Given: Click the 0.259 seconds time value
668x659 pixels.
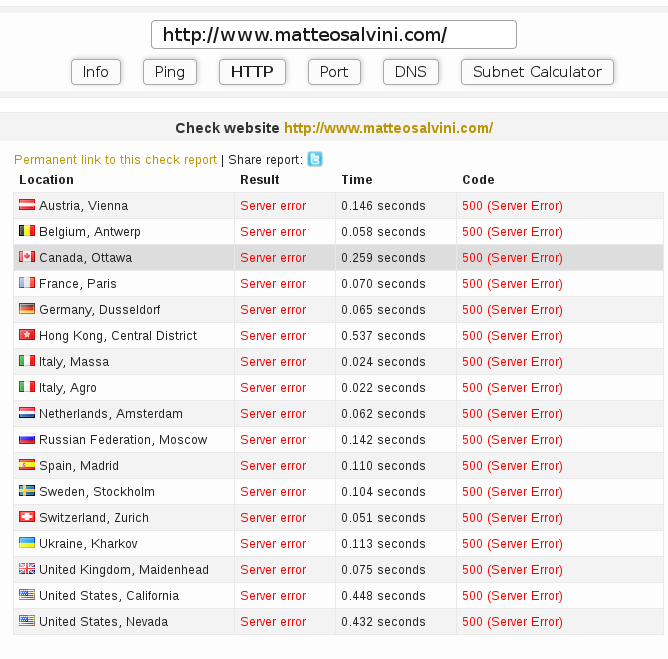Looking at the screenshot, I should (383, 258).
